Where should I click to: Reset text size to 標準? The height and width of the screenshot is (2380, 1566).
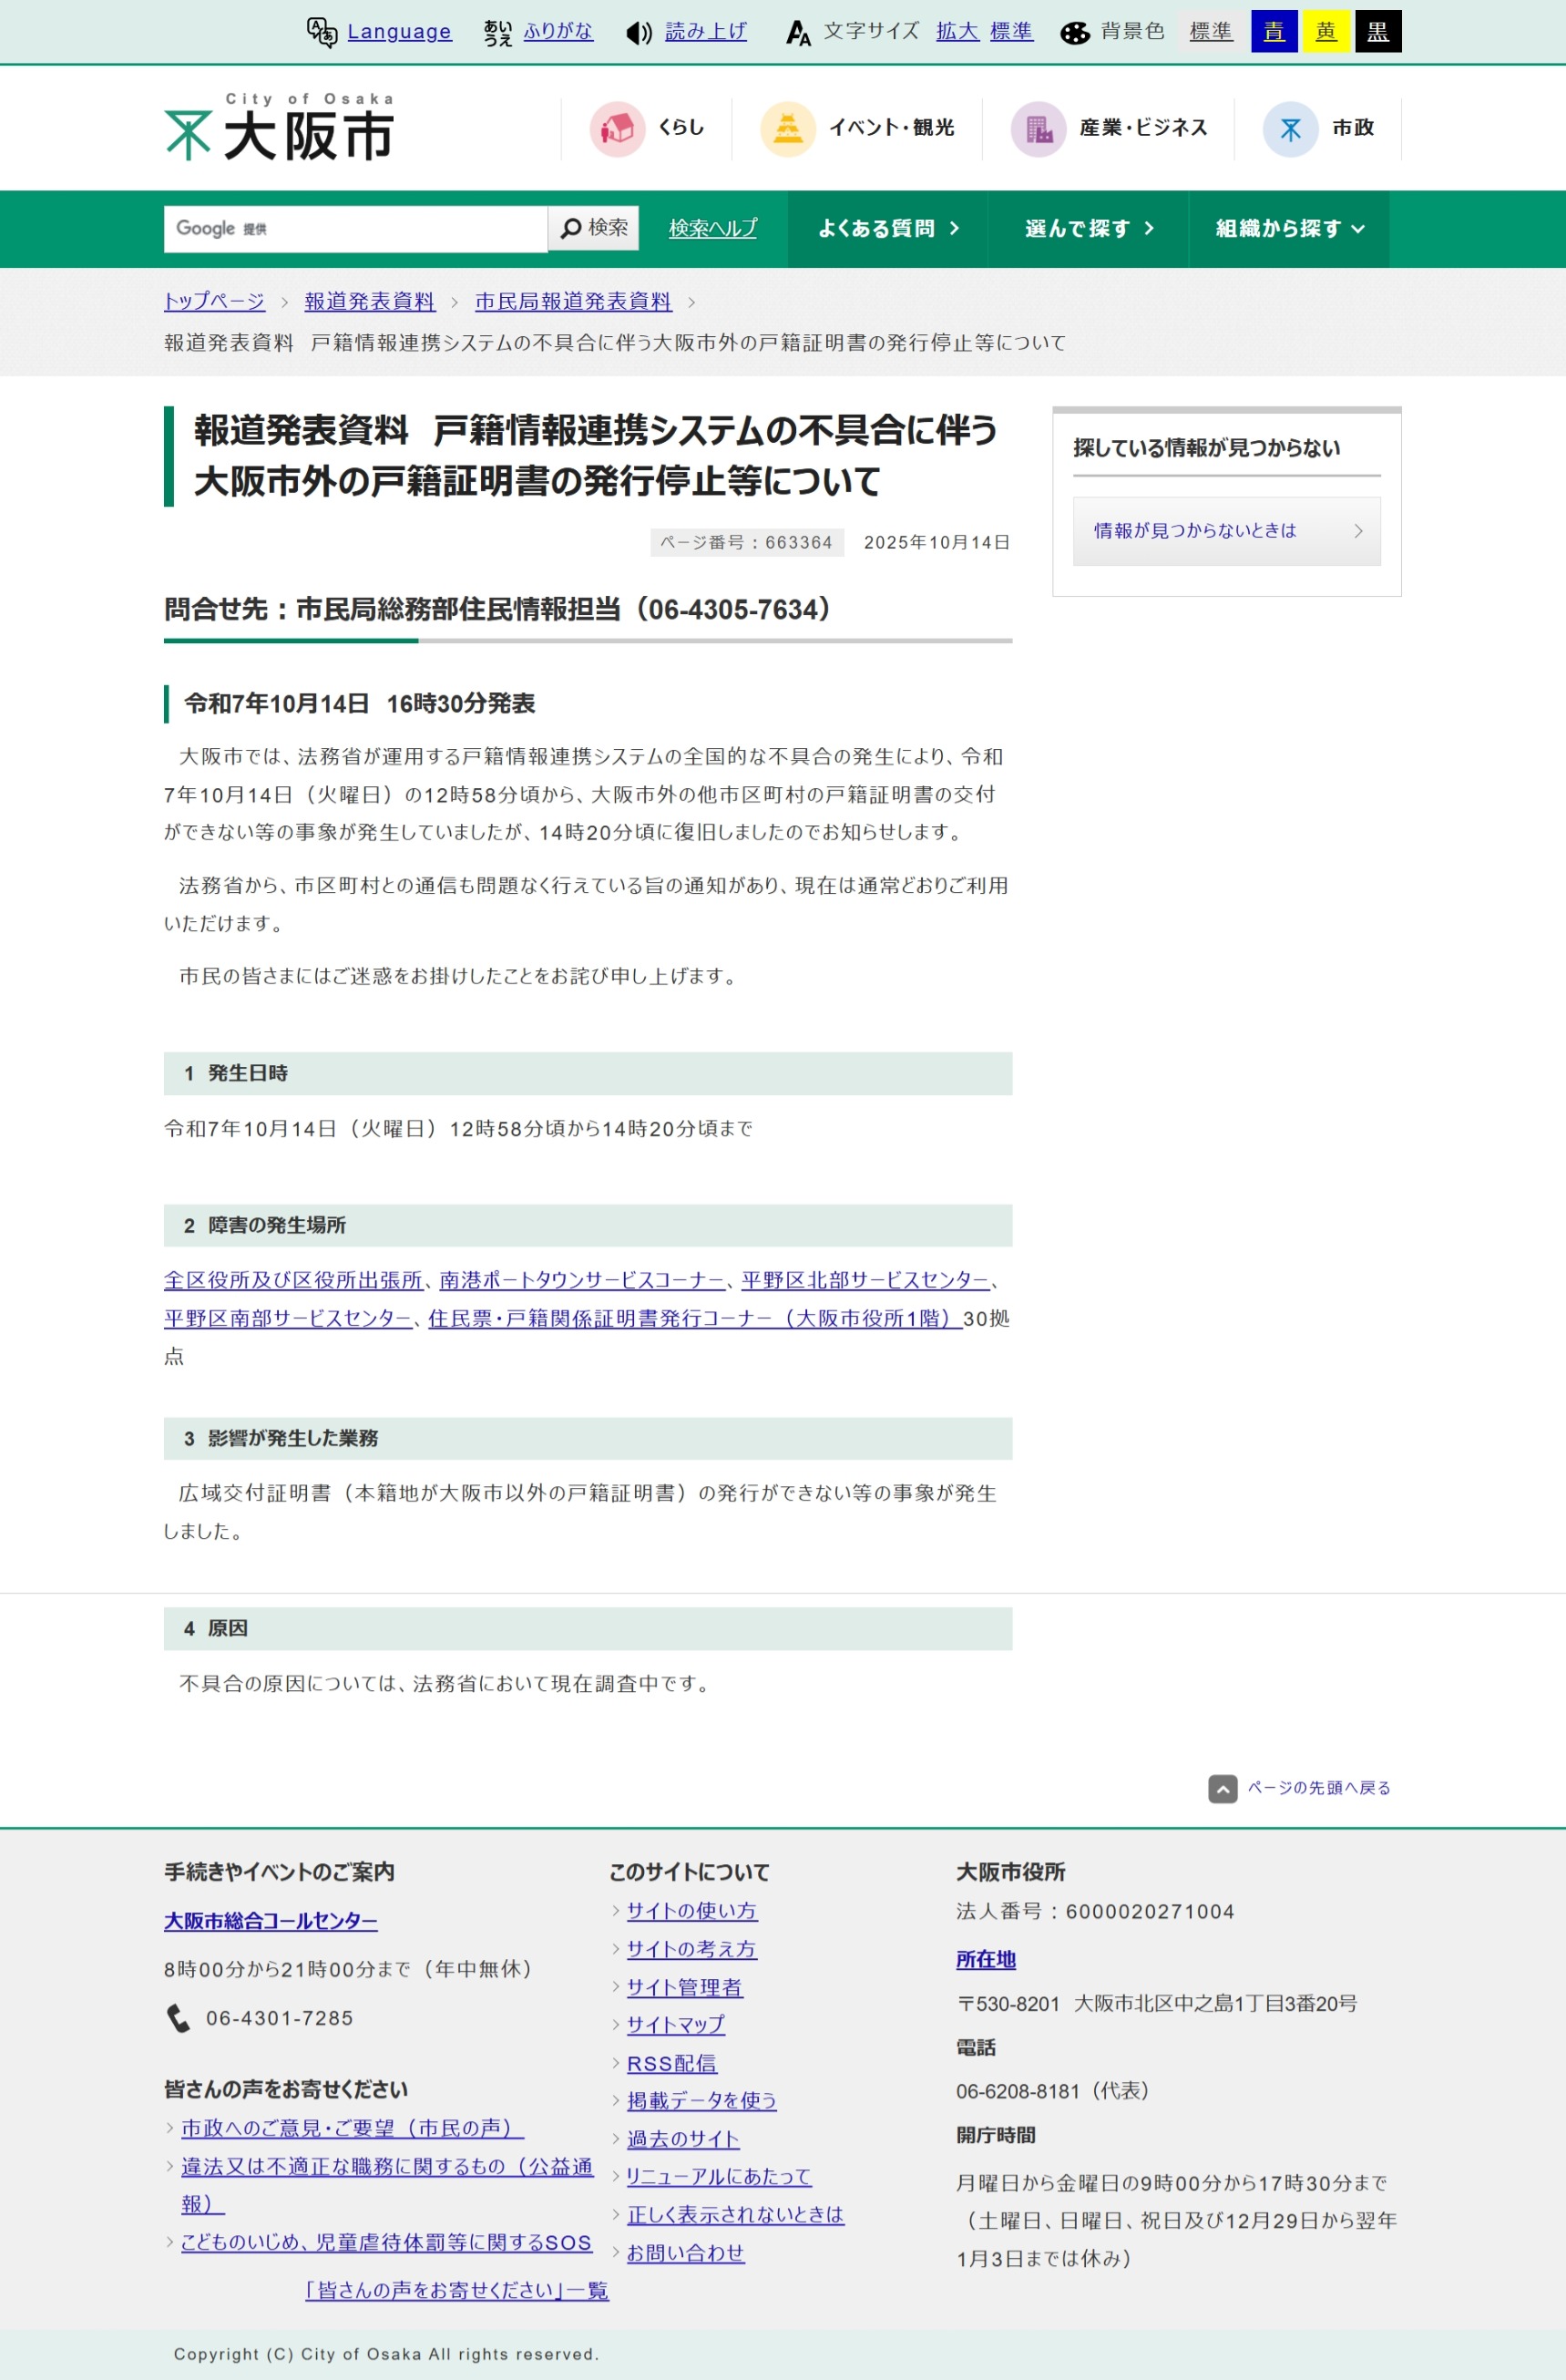(x=1011, y=32)
